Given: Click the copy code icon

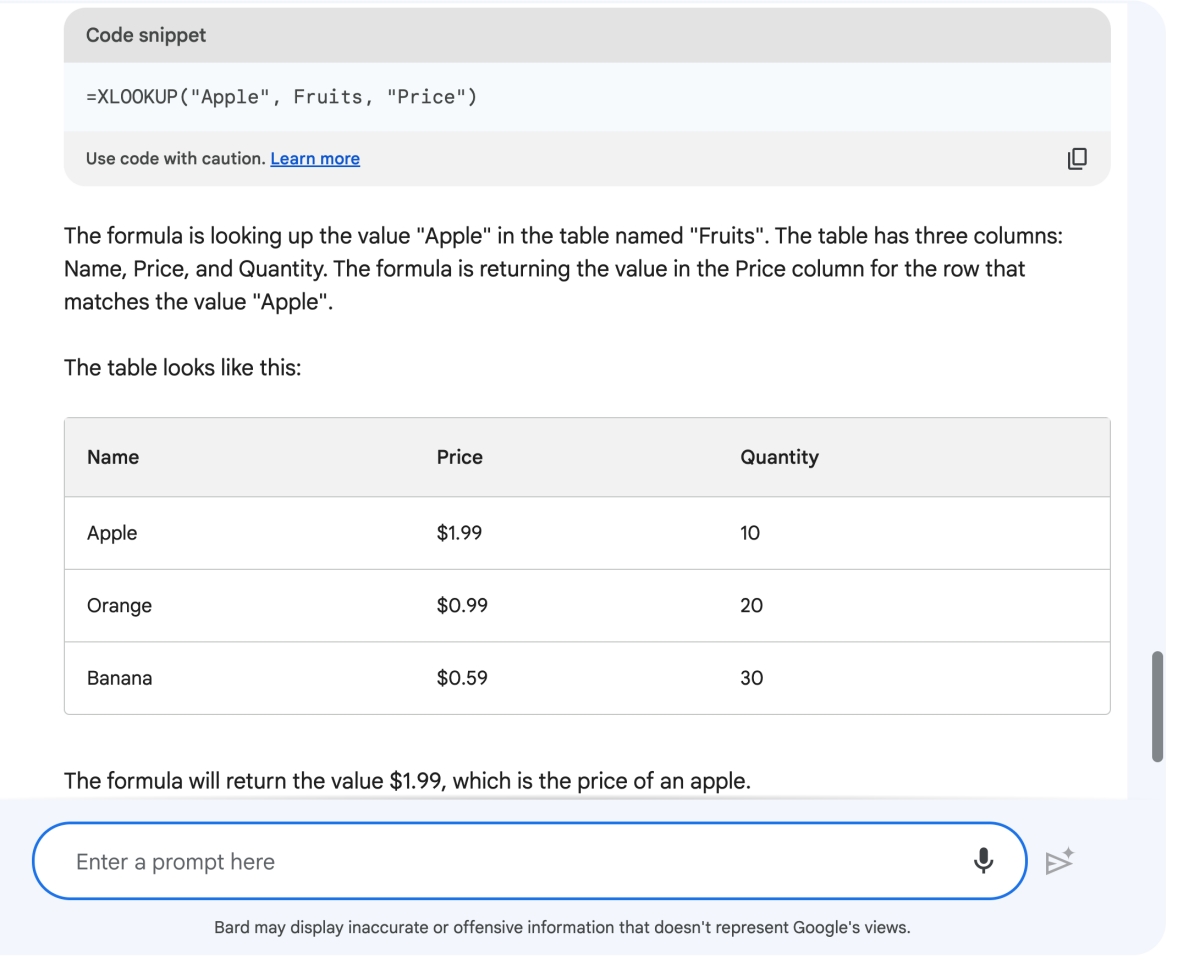Looking at the screenshot, I should coord(1077,158).
